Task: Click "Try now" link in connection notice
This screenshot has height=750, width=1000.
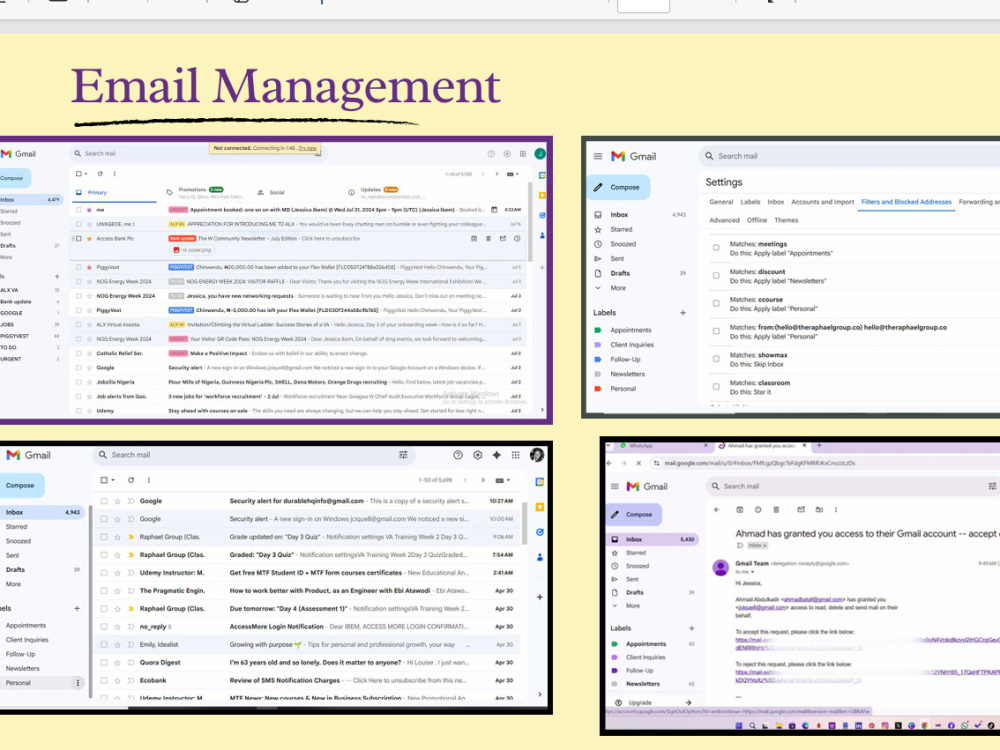Action: click(x=307, y=148)
